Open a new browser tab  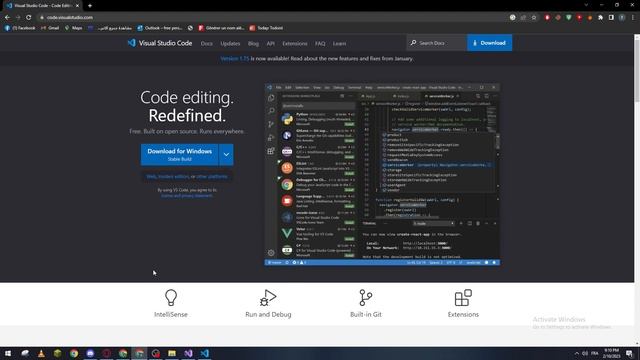90,6
